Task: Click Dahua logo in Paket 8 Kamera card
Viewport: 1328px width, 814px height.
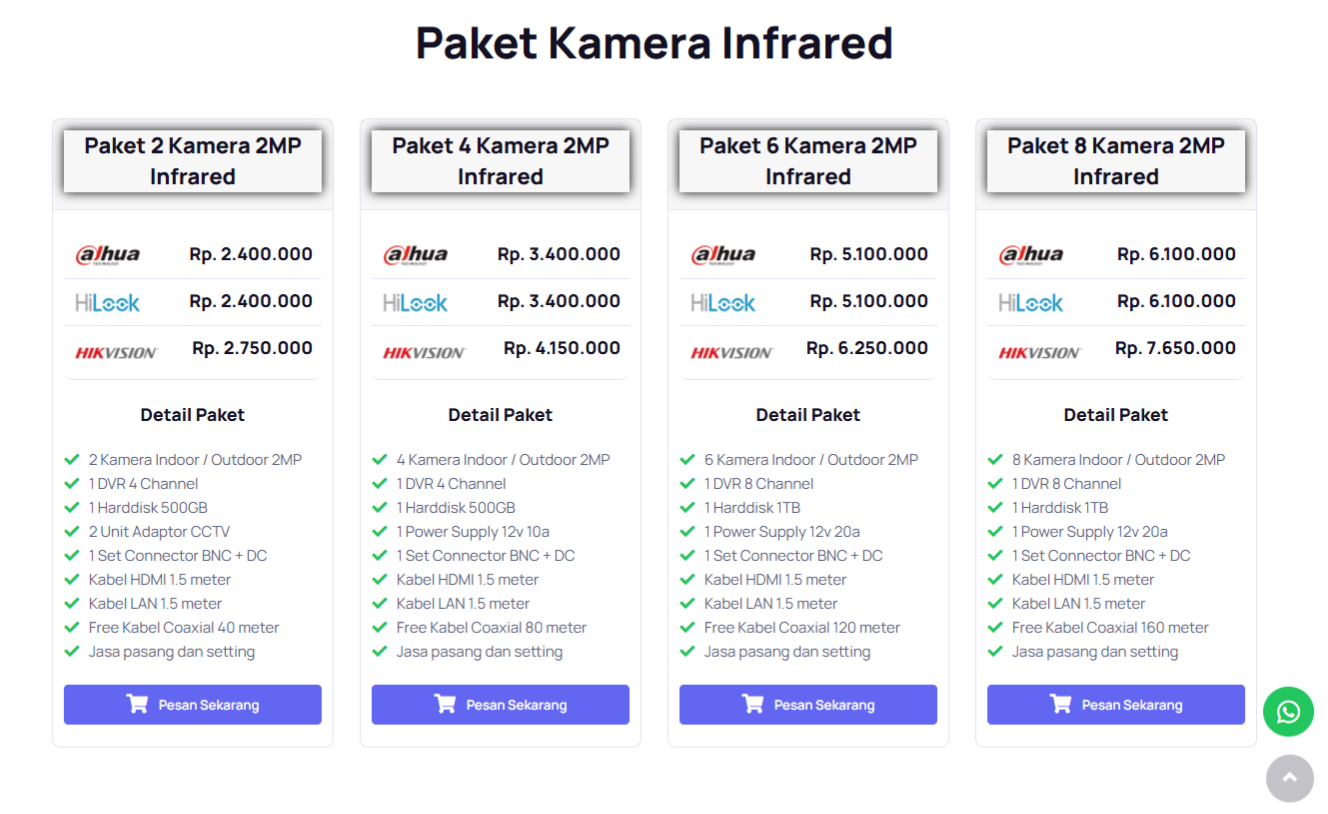Action: pos(1031,255)
